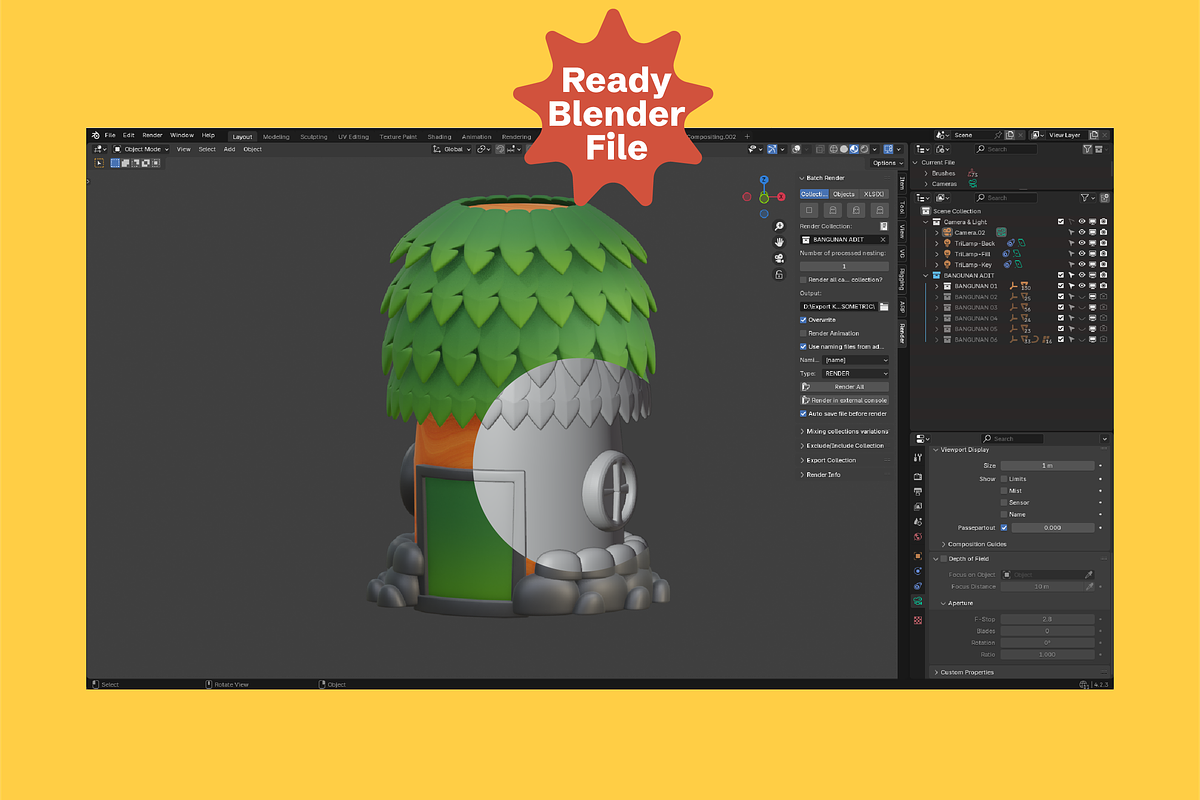
Task: Toggle BANGUNAN 01 eye visibility icon
Action: tap(1082, 286)
